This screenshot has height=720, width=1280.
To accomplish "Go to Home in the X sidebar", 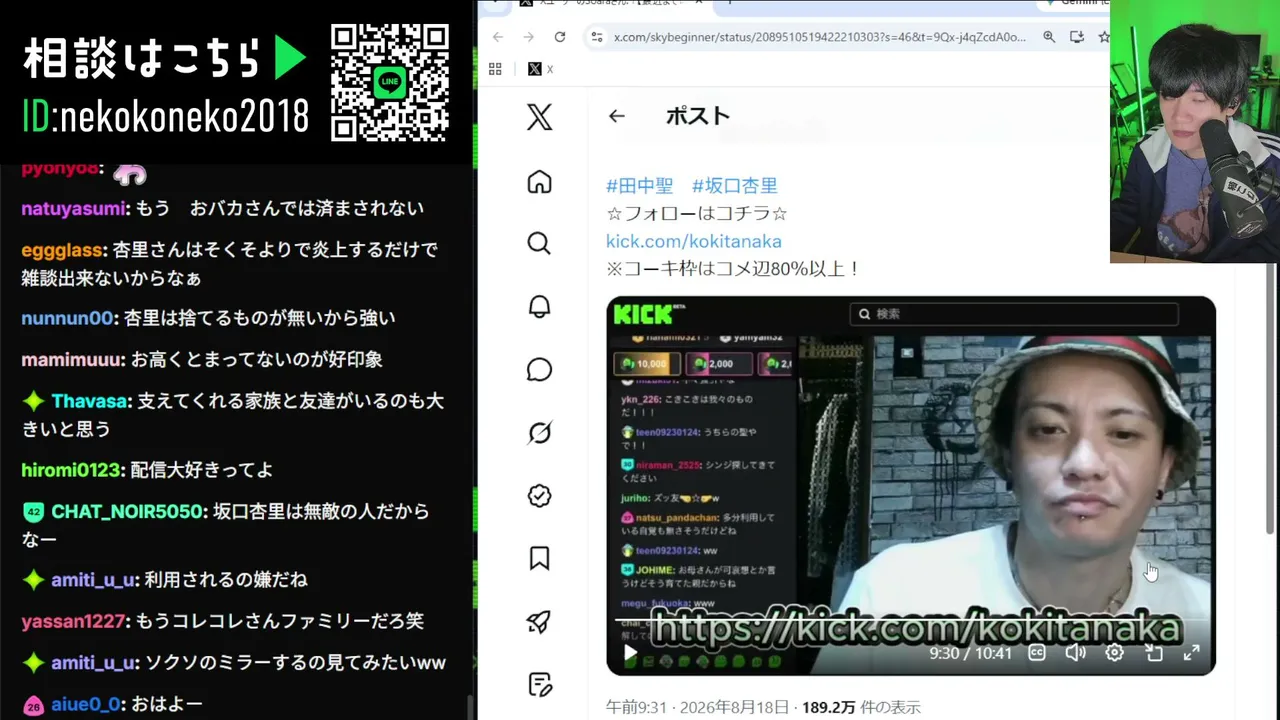I will (x=539, y=182).
